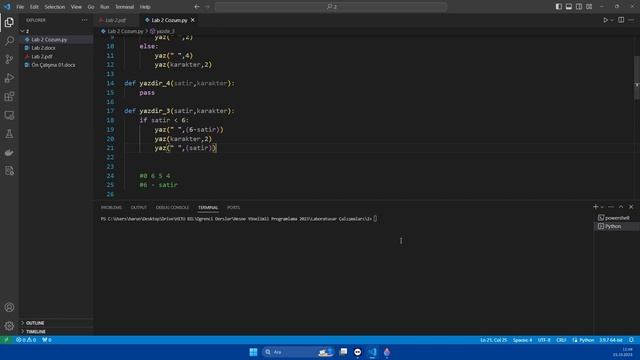Open the Explorer view in activity bar
Viewport: 640px width, 360px height.
click(x=9, y=22)
